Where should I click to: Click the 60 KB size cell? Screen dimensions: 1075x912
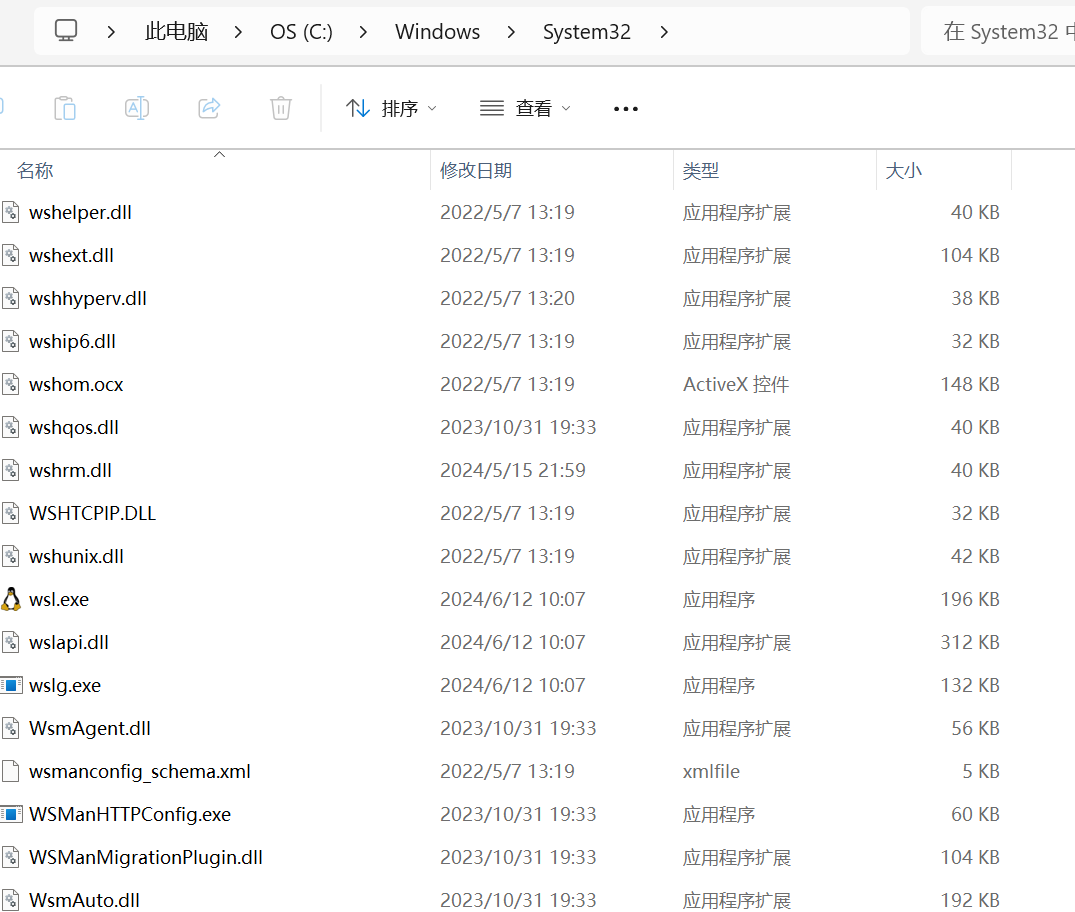(x=976, y=814)
